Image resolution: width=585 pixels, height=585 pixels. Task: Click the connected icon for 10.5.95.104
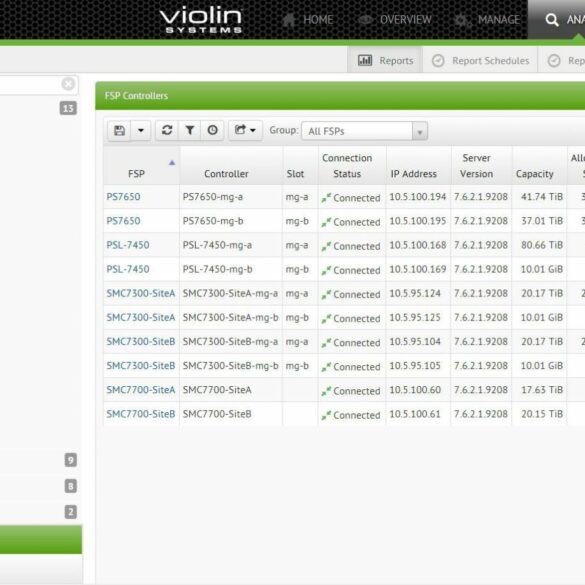[326, 342]
